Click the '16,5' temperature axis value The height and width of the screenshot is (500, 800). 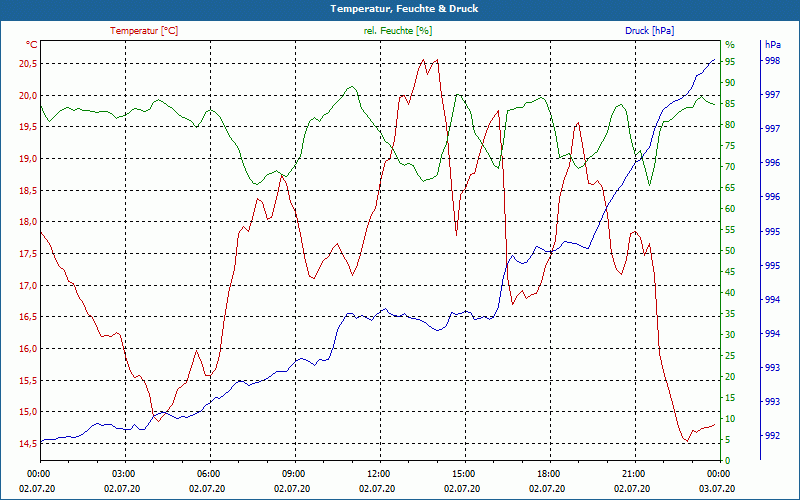(x=28, y=317)
